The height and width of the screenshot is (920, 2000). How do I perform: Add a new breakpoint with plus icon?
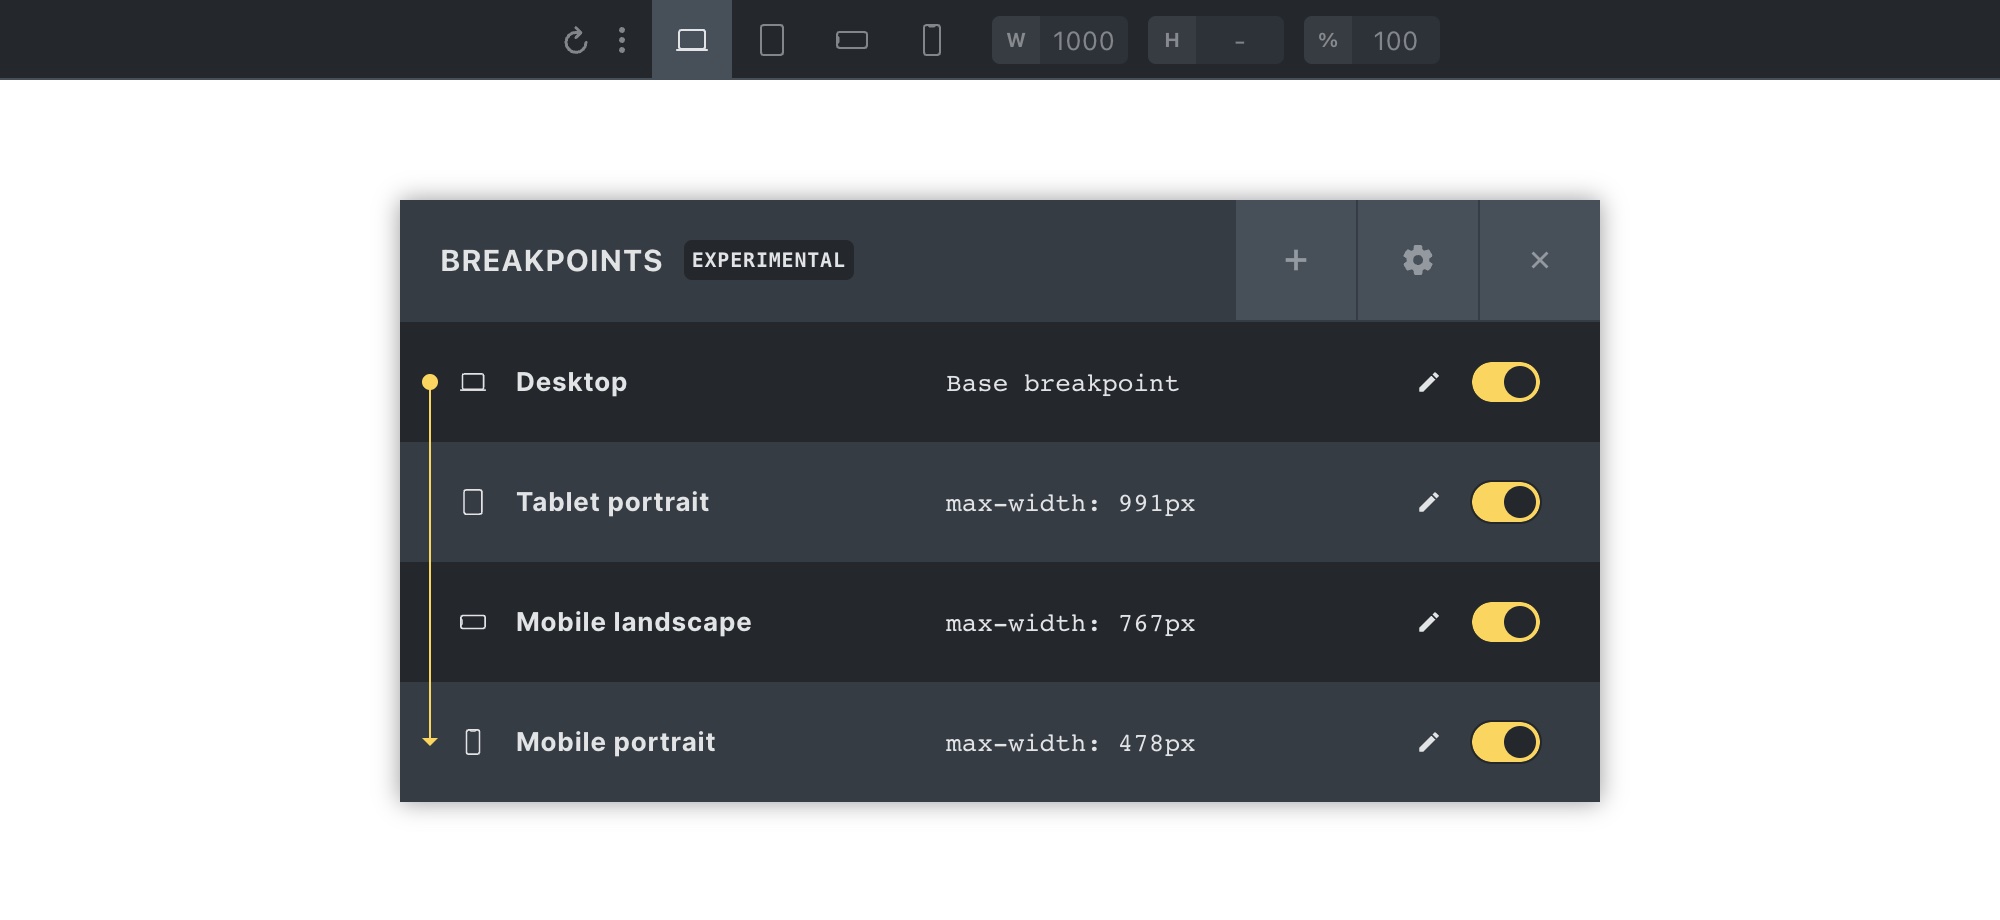coord(1296,260)
